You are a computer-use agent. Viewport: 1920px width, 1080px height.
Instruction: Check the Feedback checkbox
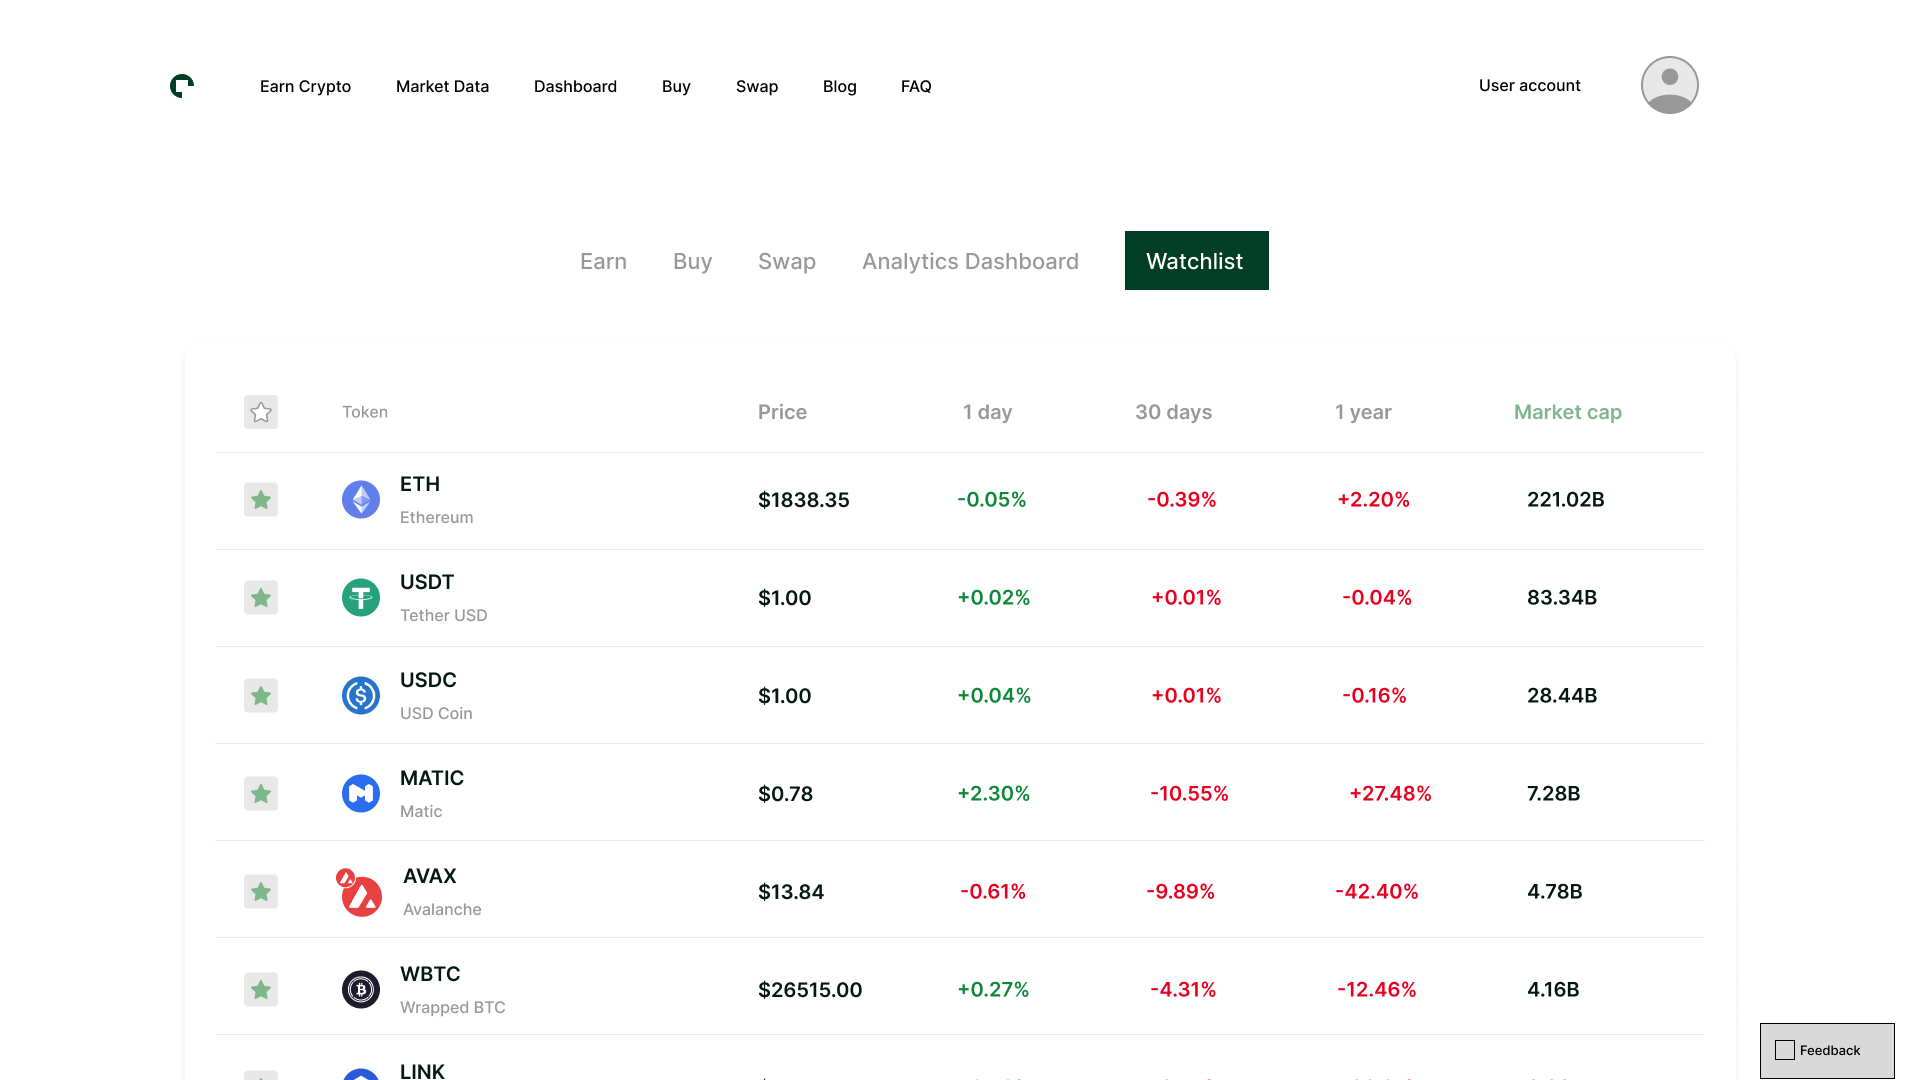click(x=1785, y=1050)
